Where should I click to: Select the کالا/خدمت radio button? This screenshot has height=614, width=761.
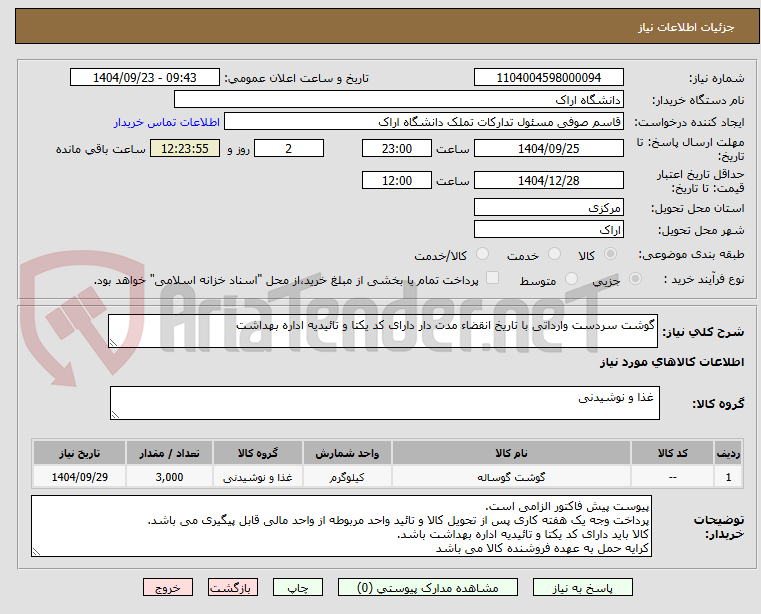[482, 254]
